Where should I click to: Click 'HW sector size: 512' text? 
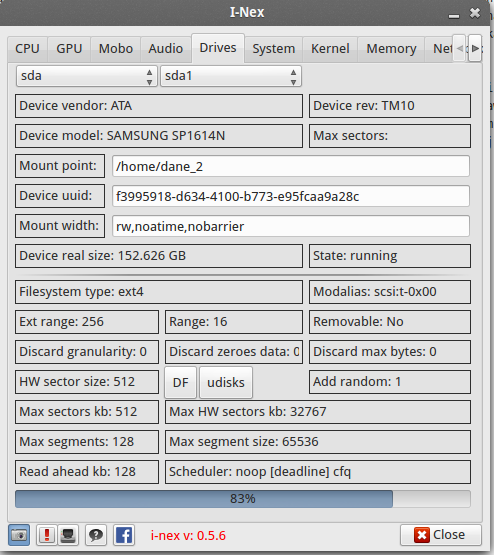click(x=77, y=382)
